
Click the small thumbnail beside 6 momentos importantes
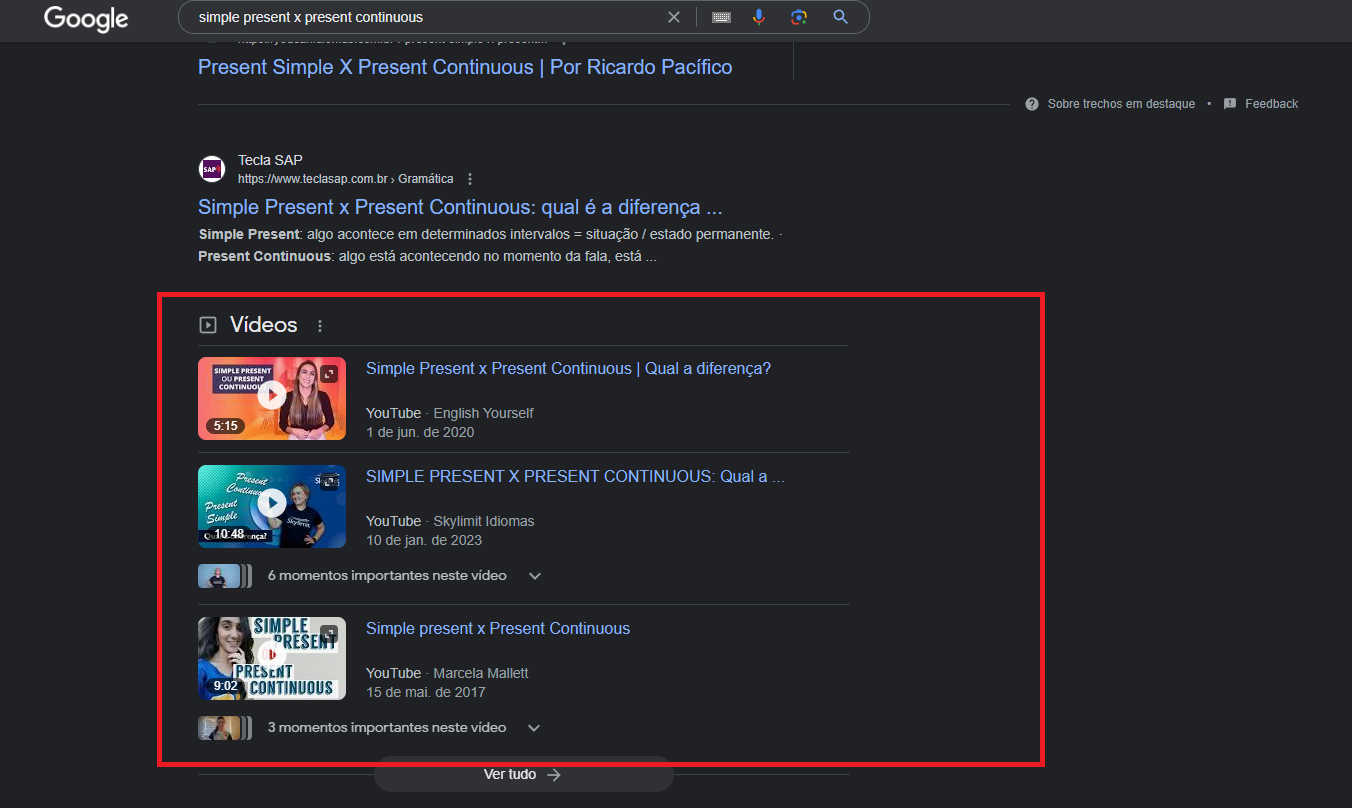[x=224, y=576]
